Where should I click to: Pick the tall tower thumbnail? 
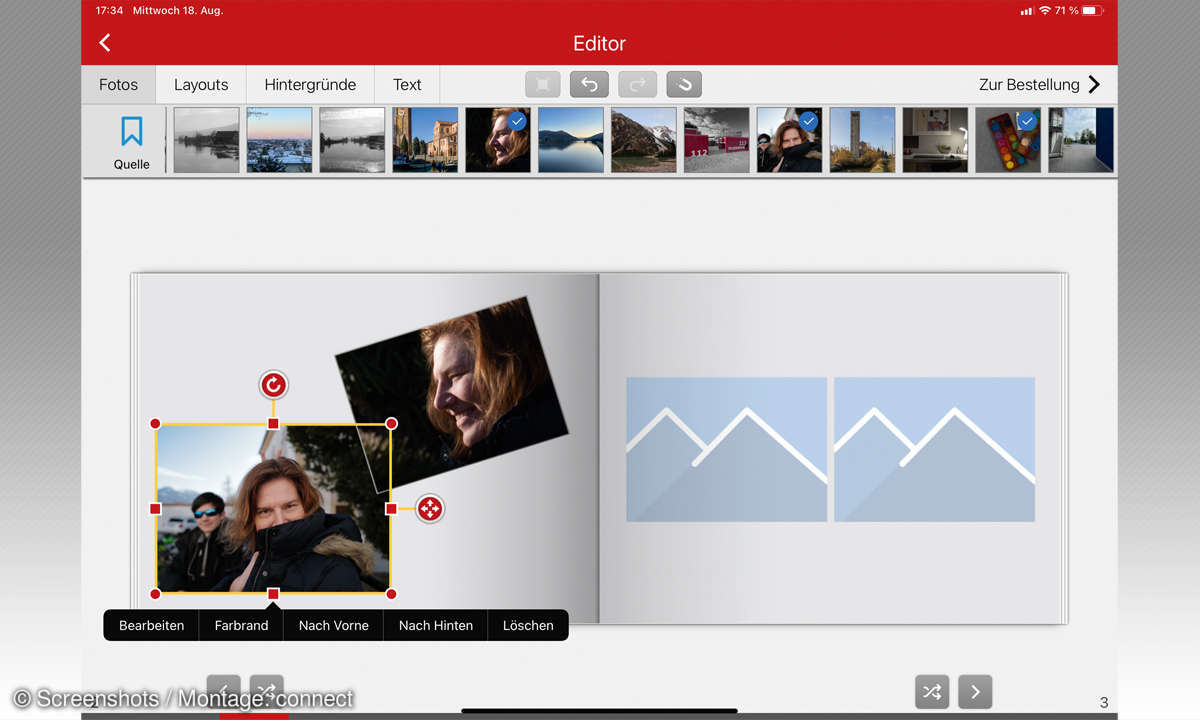coord(862,140)
